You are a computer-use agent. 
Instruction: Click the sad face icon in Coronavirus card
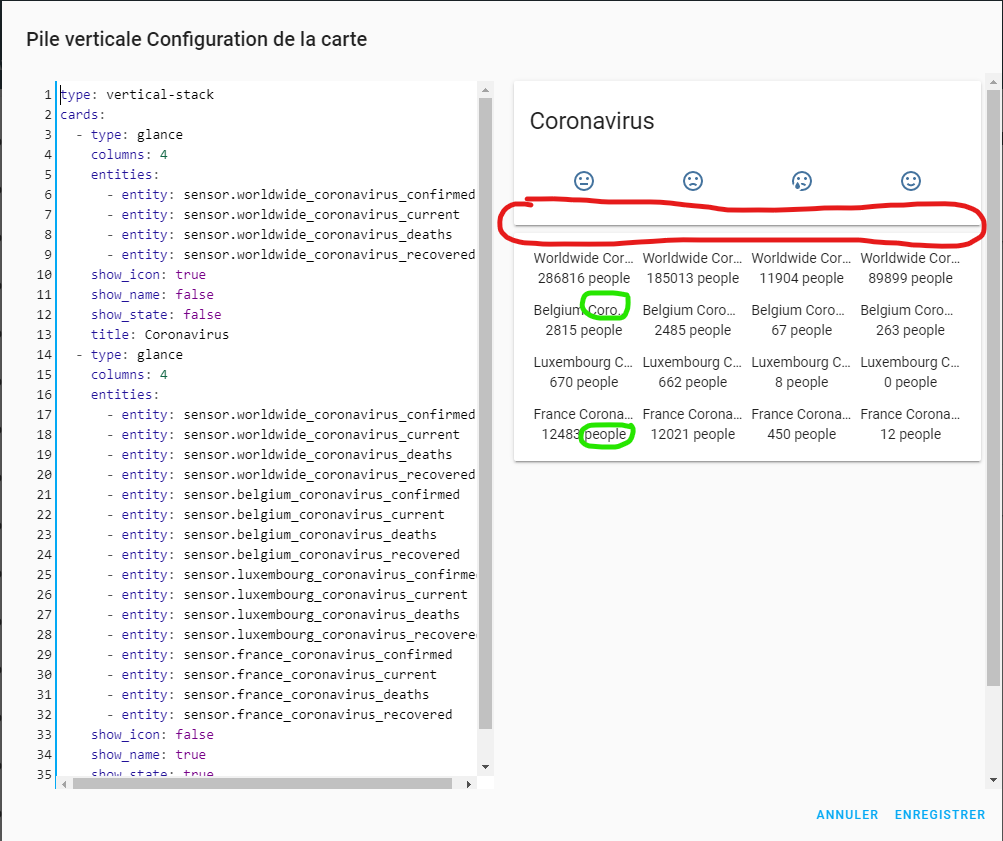pos(692,181)
